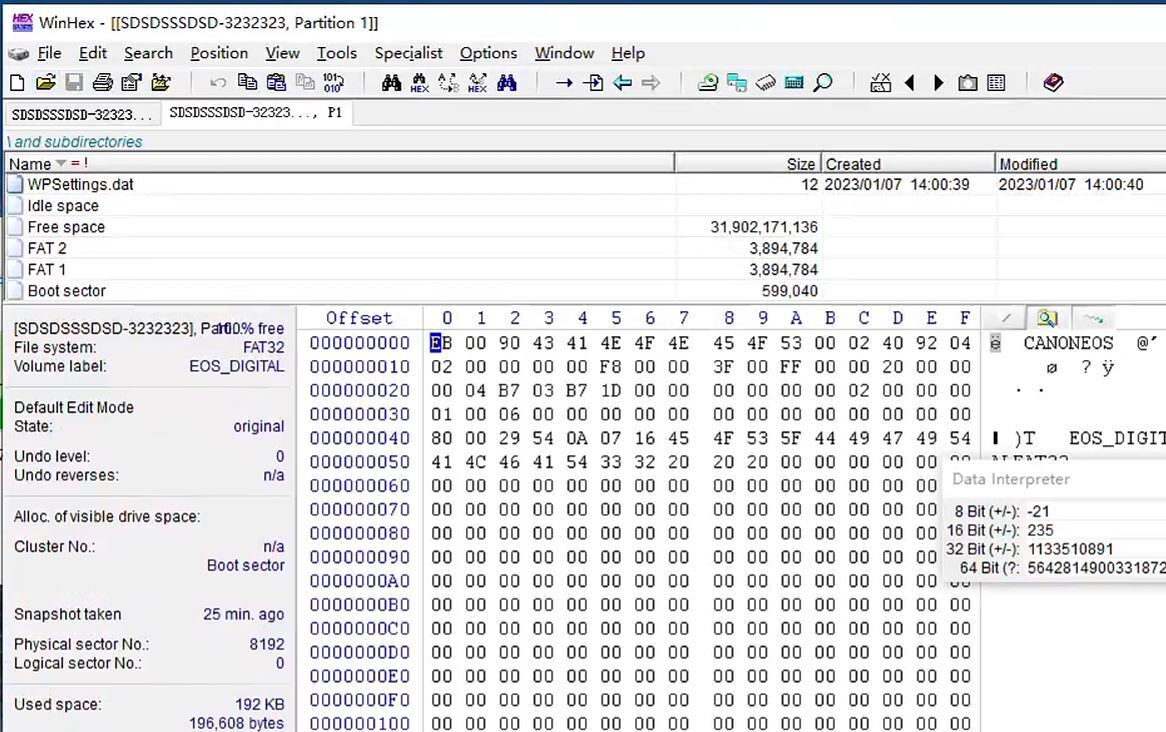Open the File menu
The image size is (1166, 732).
49,53
